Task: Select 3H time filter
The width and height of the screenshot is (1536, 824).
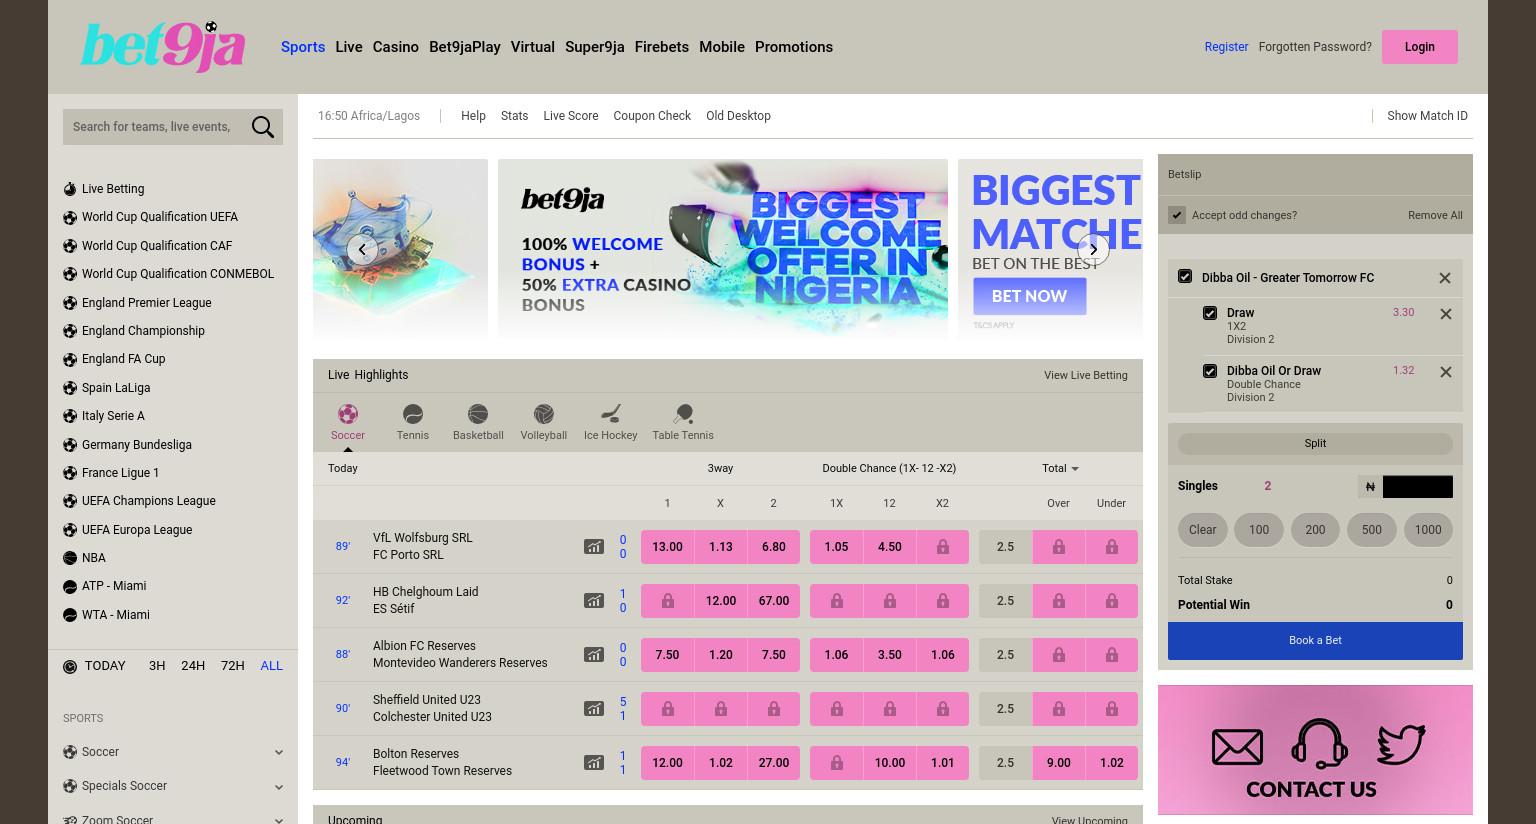Action: (157, 666)
